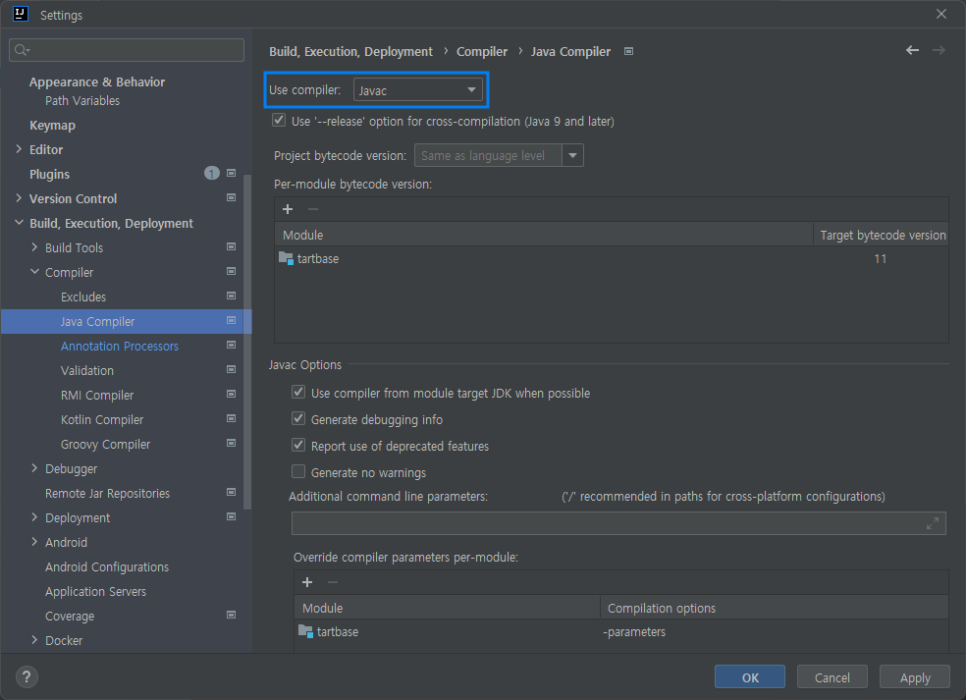Click the project icon next to Coverage

tap(232, 616)
